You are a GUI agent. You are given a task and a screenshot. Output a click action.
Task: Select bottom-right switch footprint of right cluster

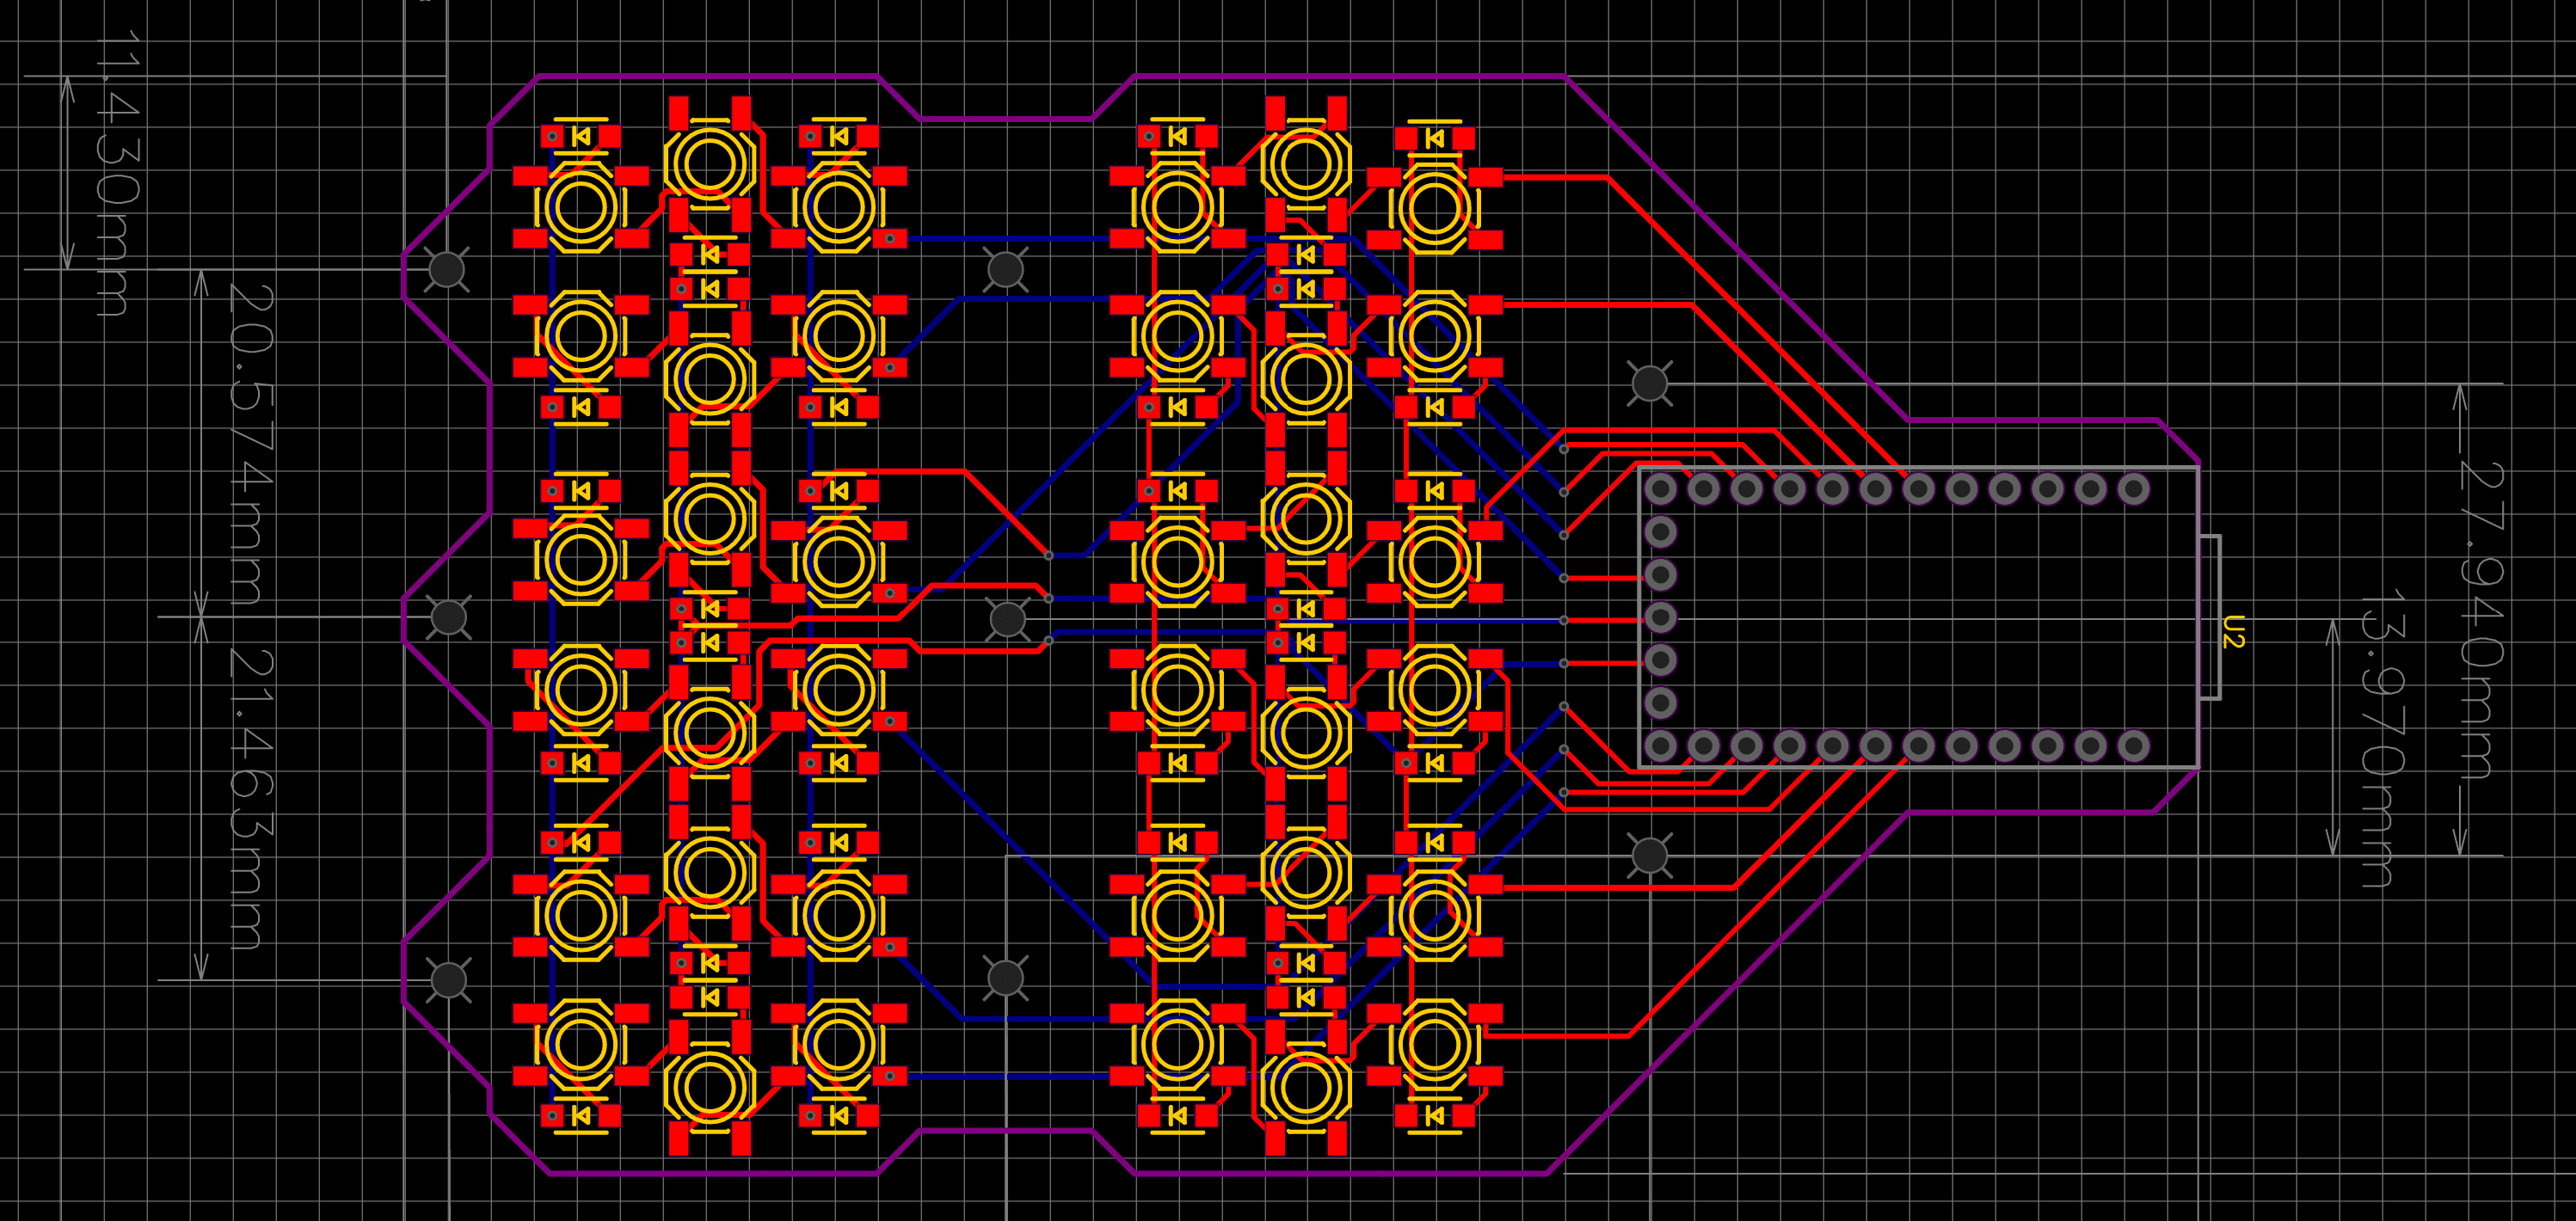1434,1045
